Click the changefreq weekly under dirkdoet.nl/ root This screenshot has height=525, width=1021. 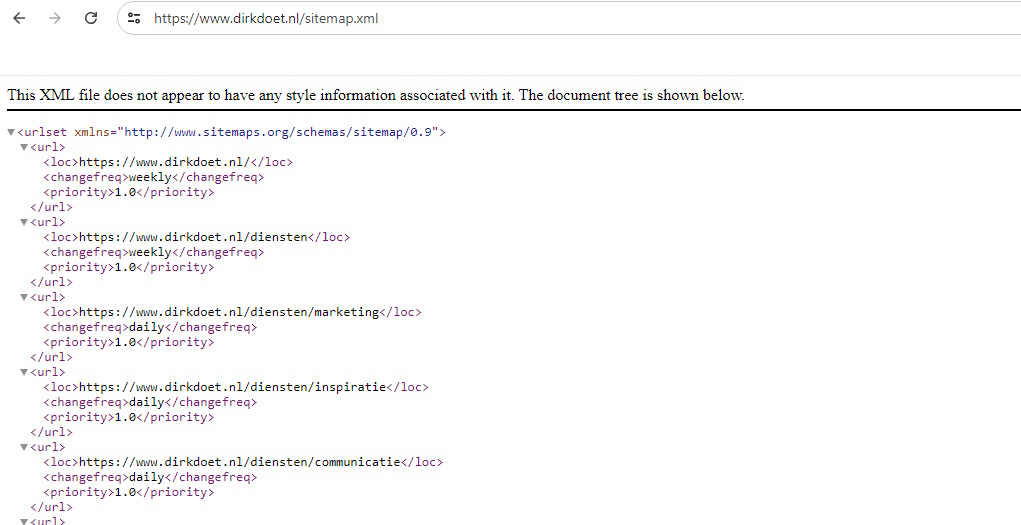tap(150, 177)
